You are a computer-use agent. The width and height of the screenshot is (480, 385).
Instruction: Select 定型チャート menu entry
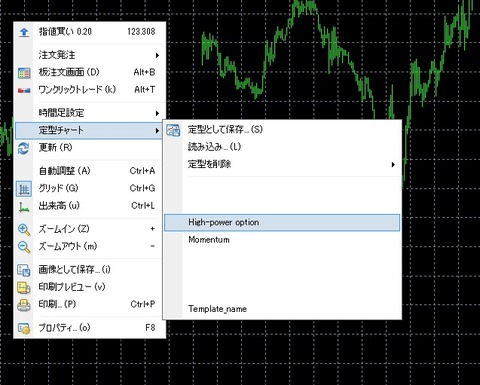pos(89,130)
